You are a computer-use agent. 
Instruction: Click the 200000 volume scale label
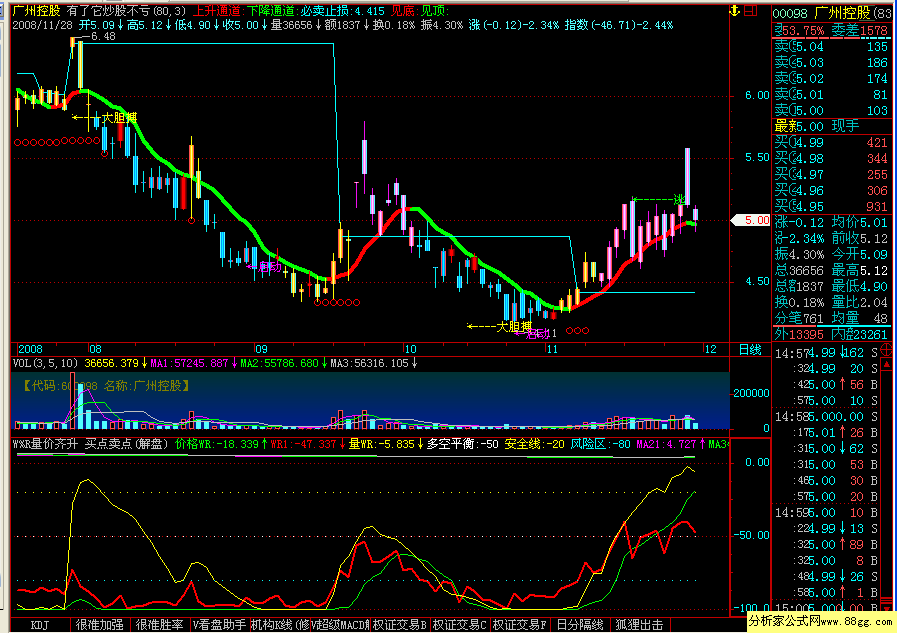pos(751,393)
